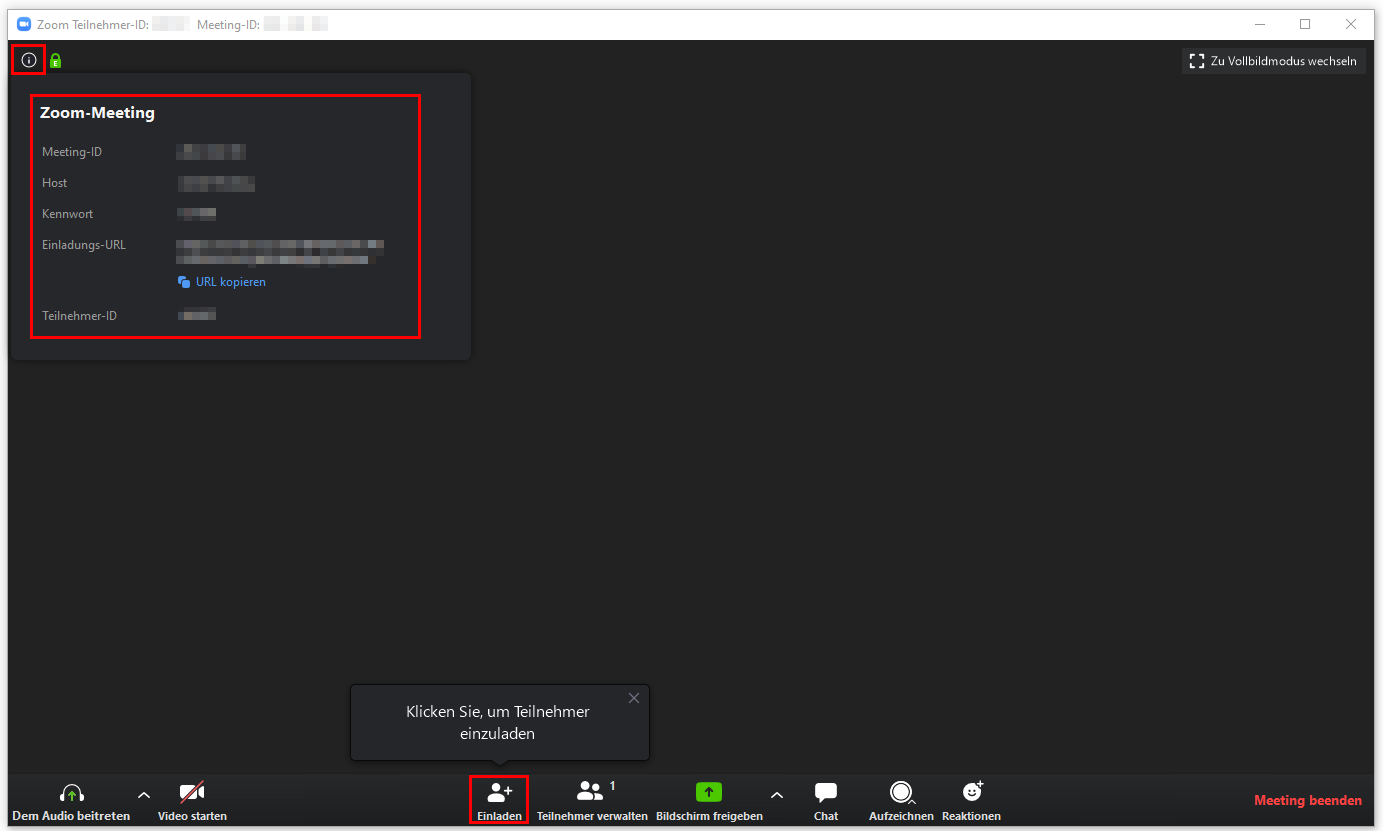Click the Zoom logo in title bar

(24, 24)
